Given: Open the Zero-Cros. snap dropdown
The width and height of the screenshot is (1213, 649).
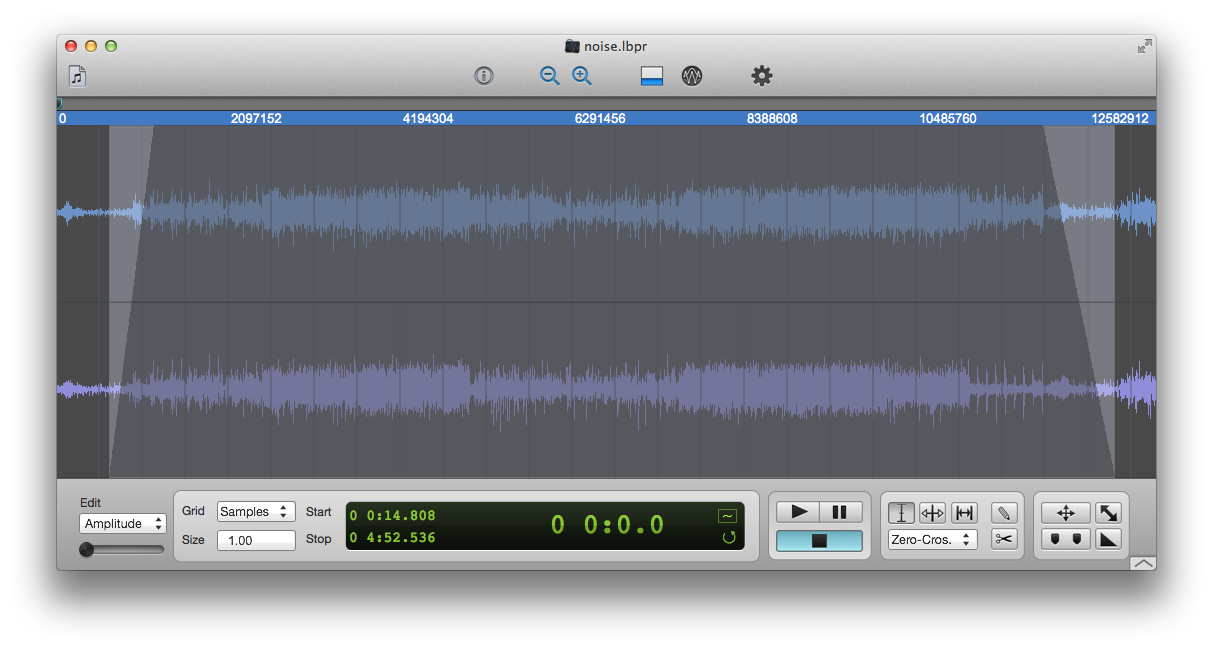Looking at the screenshot, I should point(932,540).
